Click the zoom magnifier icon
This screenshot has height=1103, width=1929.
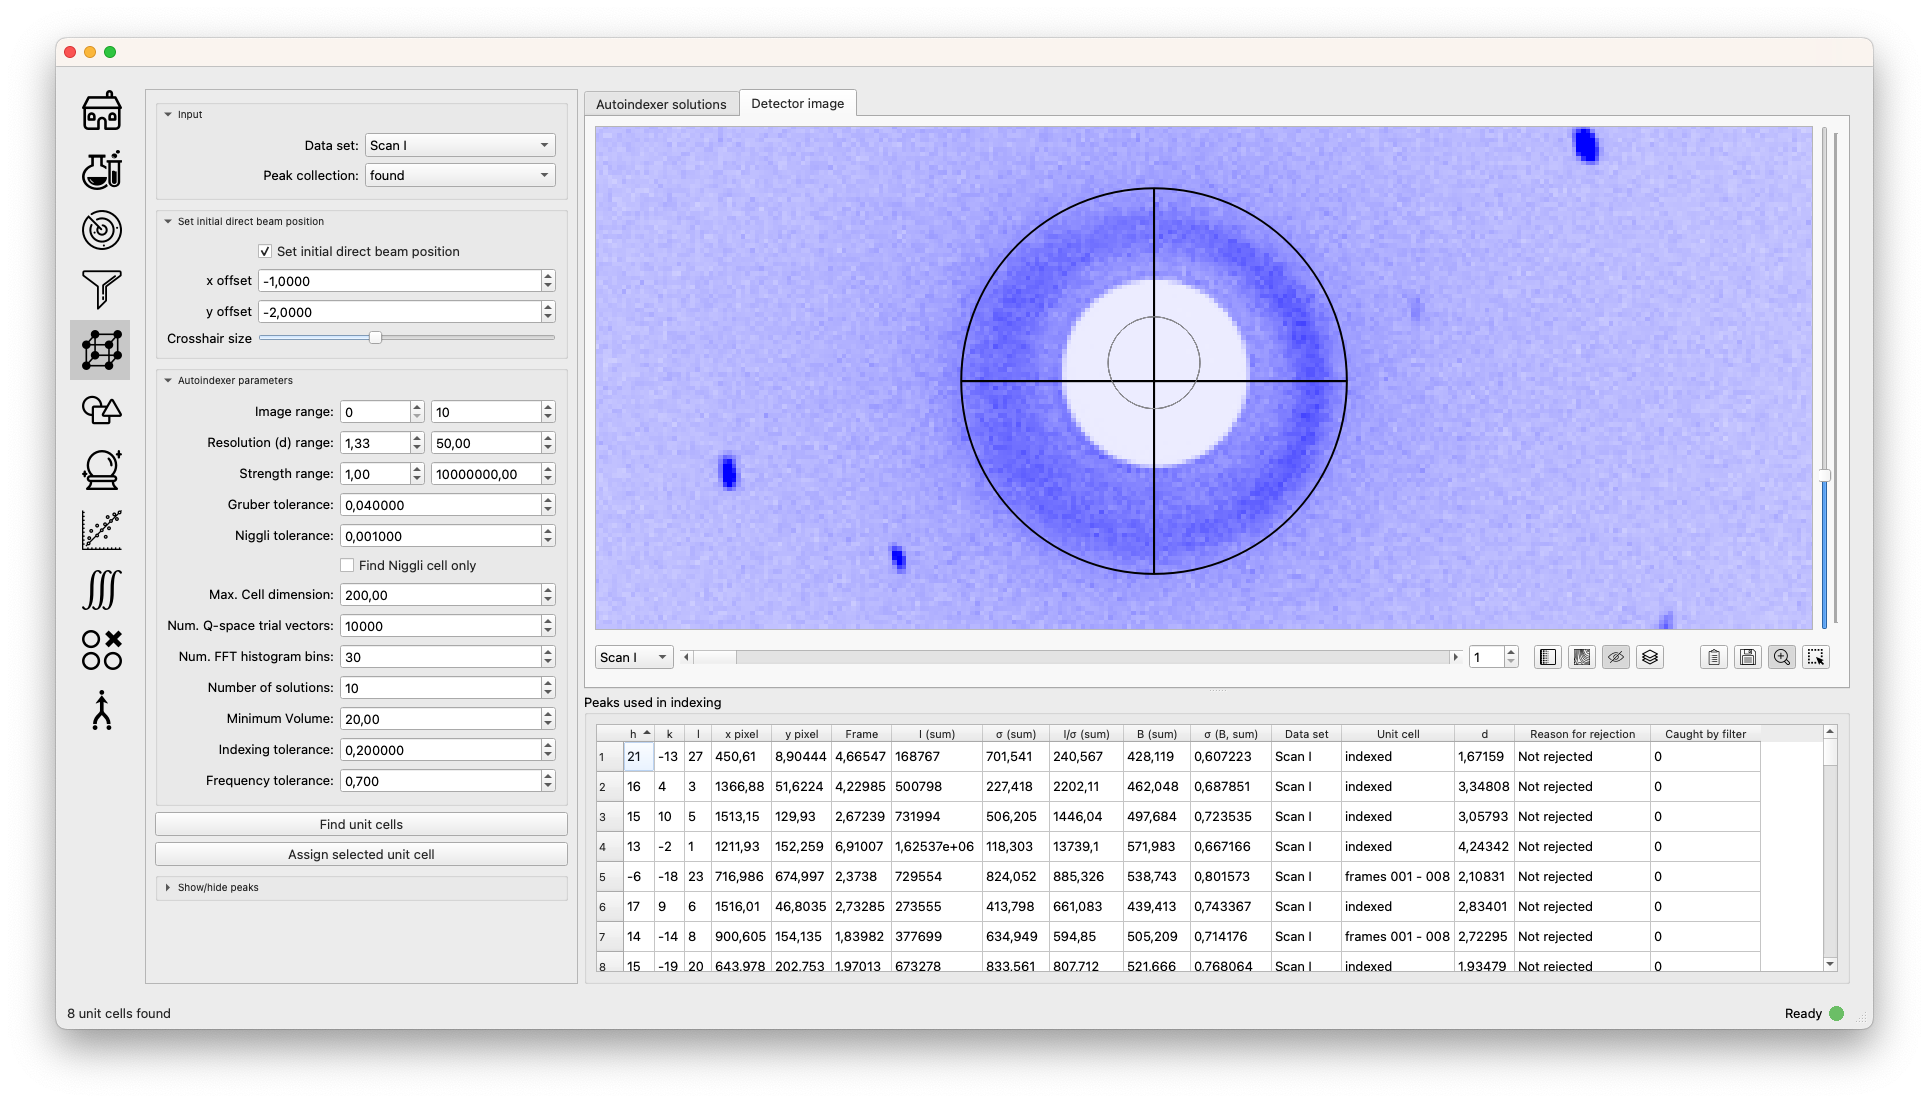1781,657
